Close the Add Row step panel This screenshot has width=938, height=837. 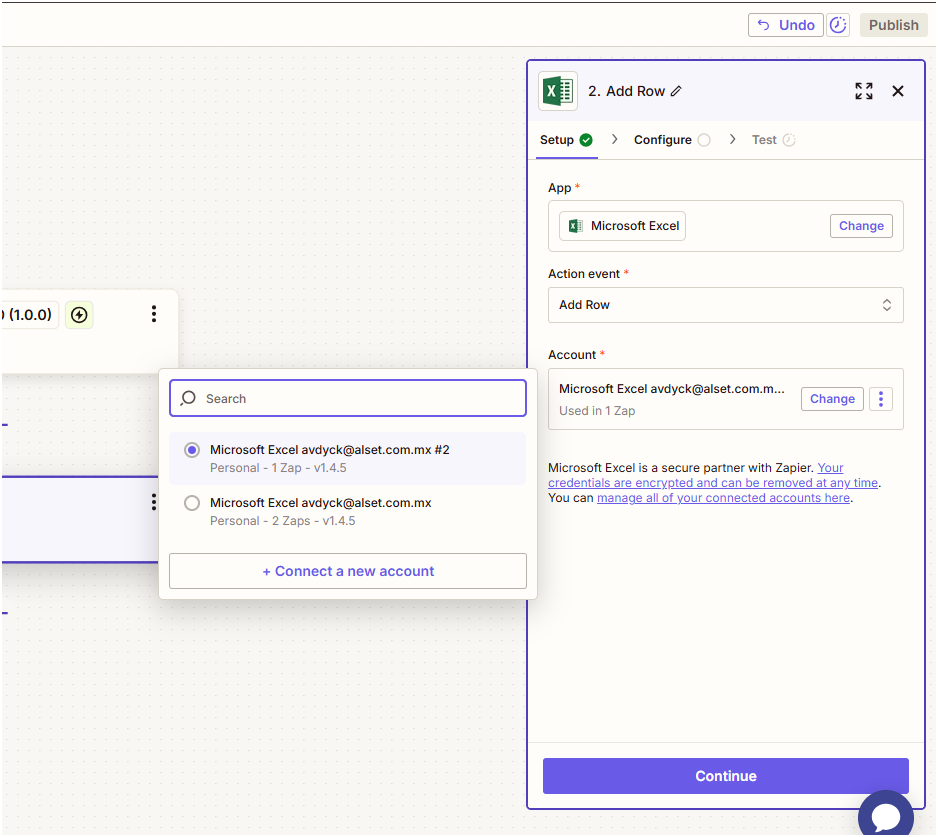[897, 91]
